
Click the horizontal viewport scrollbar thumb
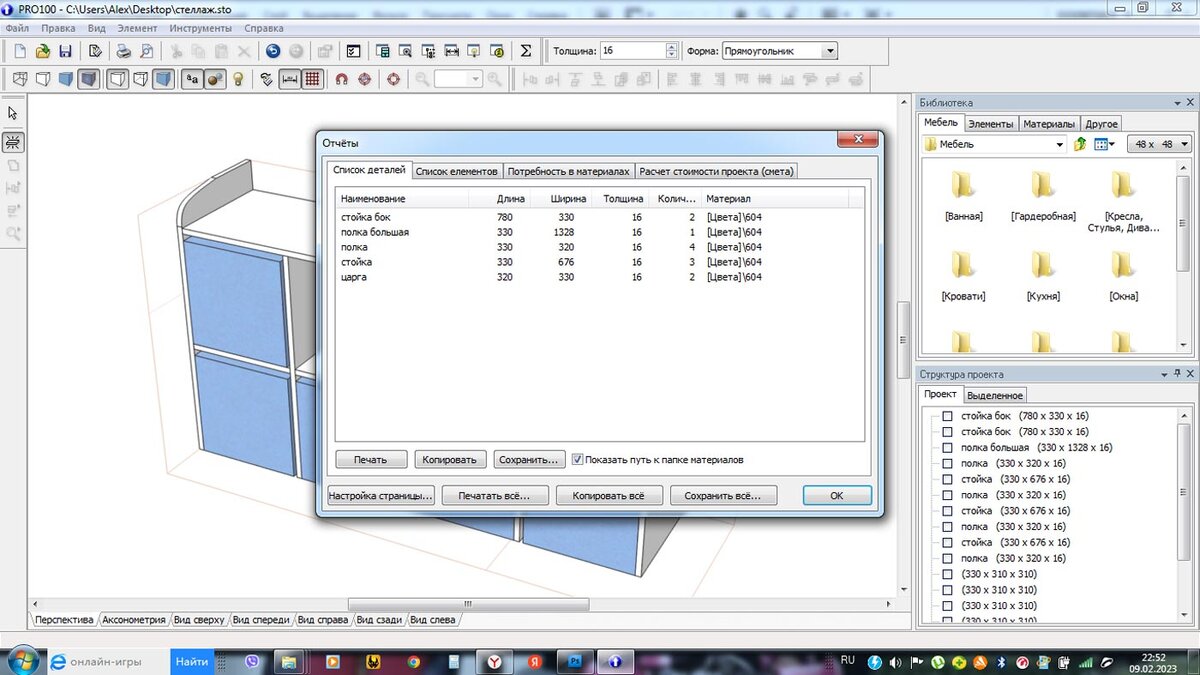tap(469, 604)
